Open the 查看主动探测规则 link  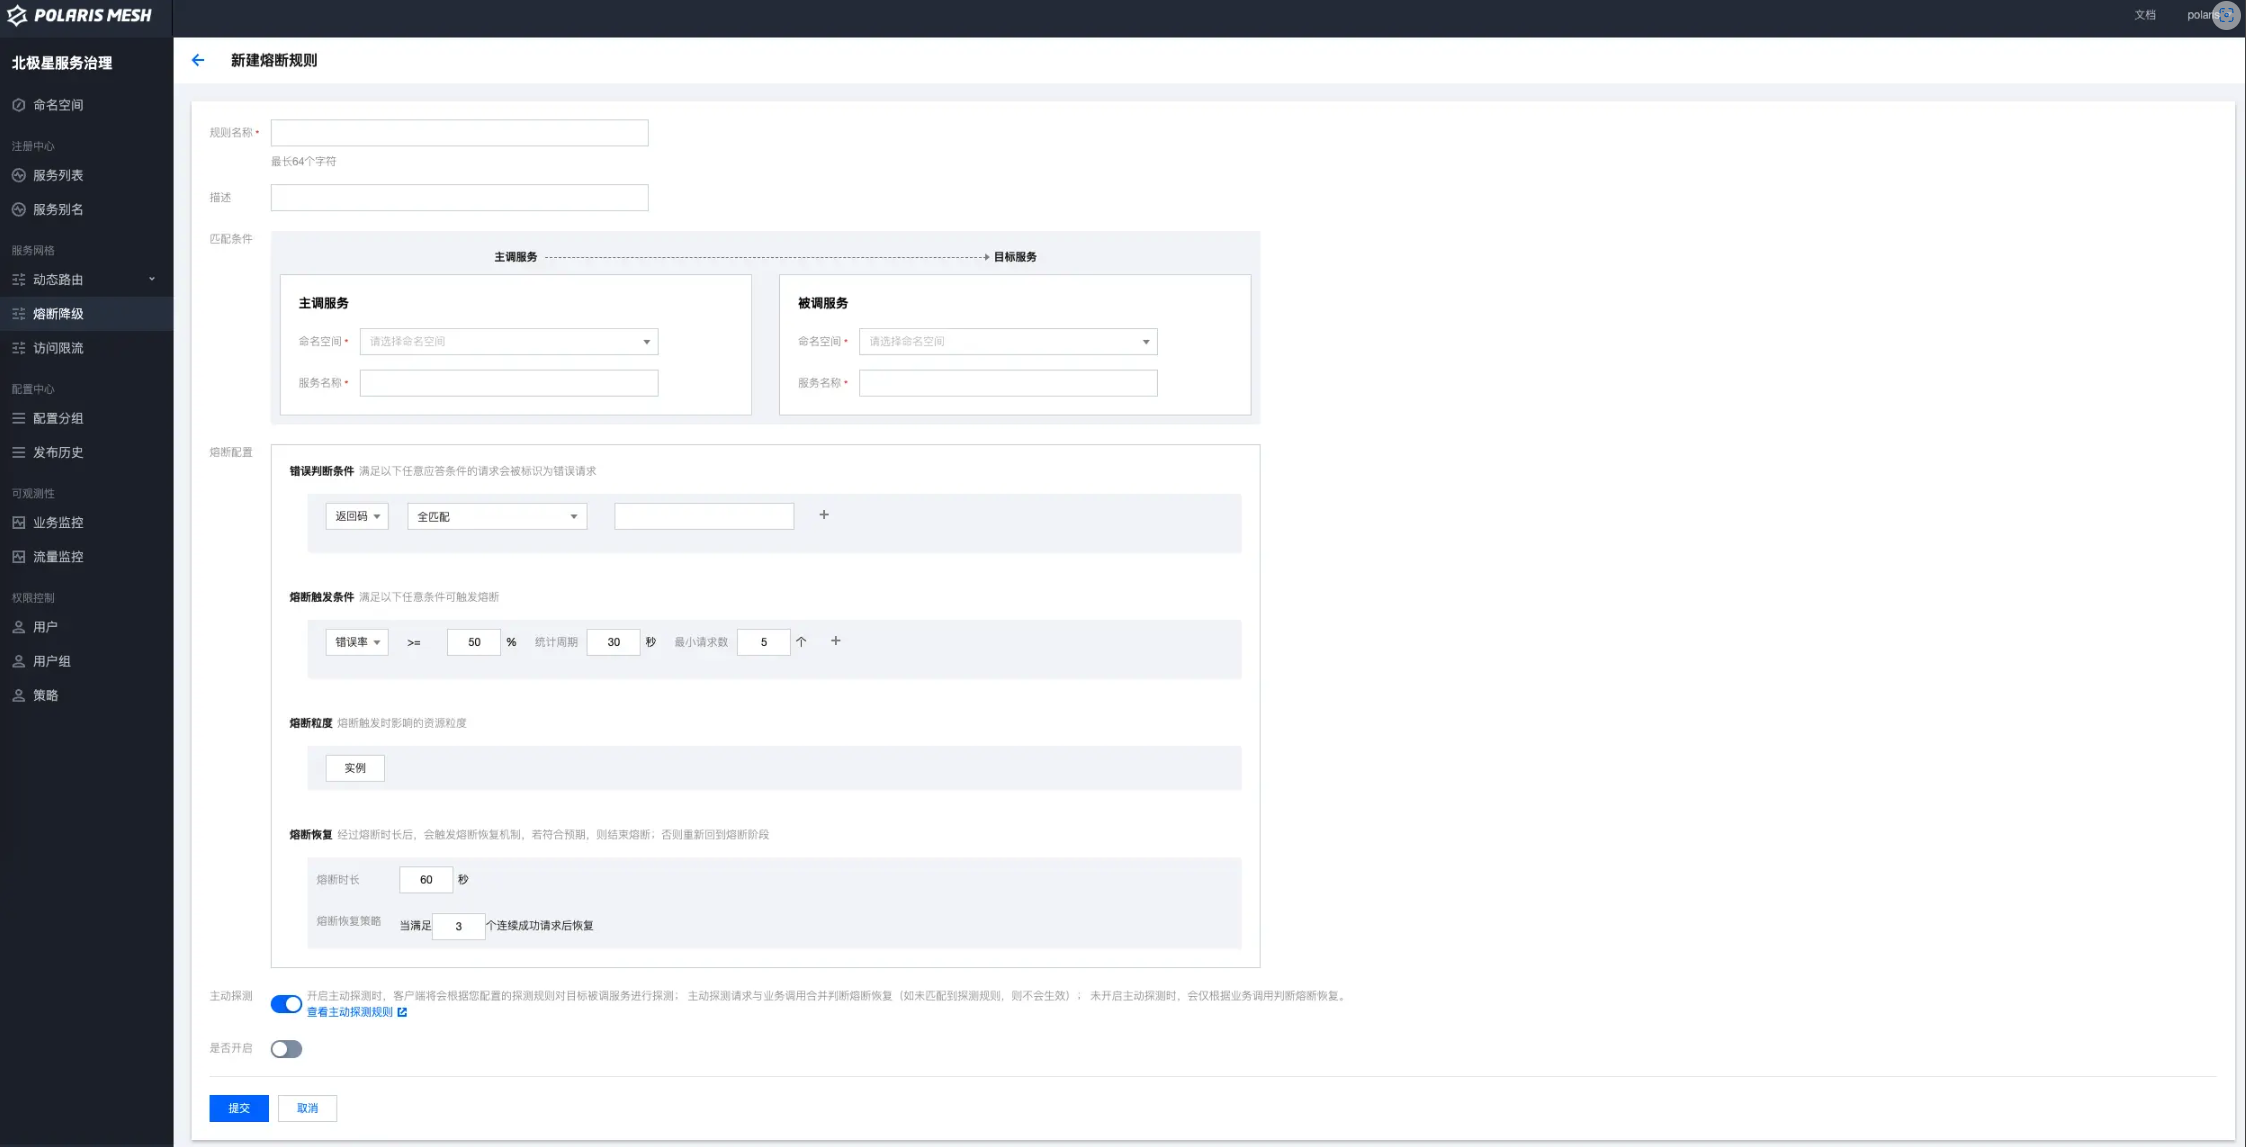pyautogui.click(x=350, y=1012)
